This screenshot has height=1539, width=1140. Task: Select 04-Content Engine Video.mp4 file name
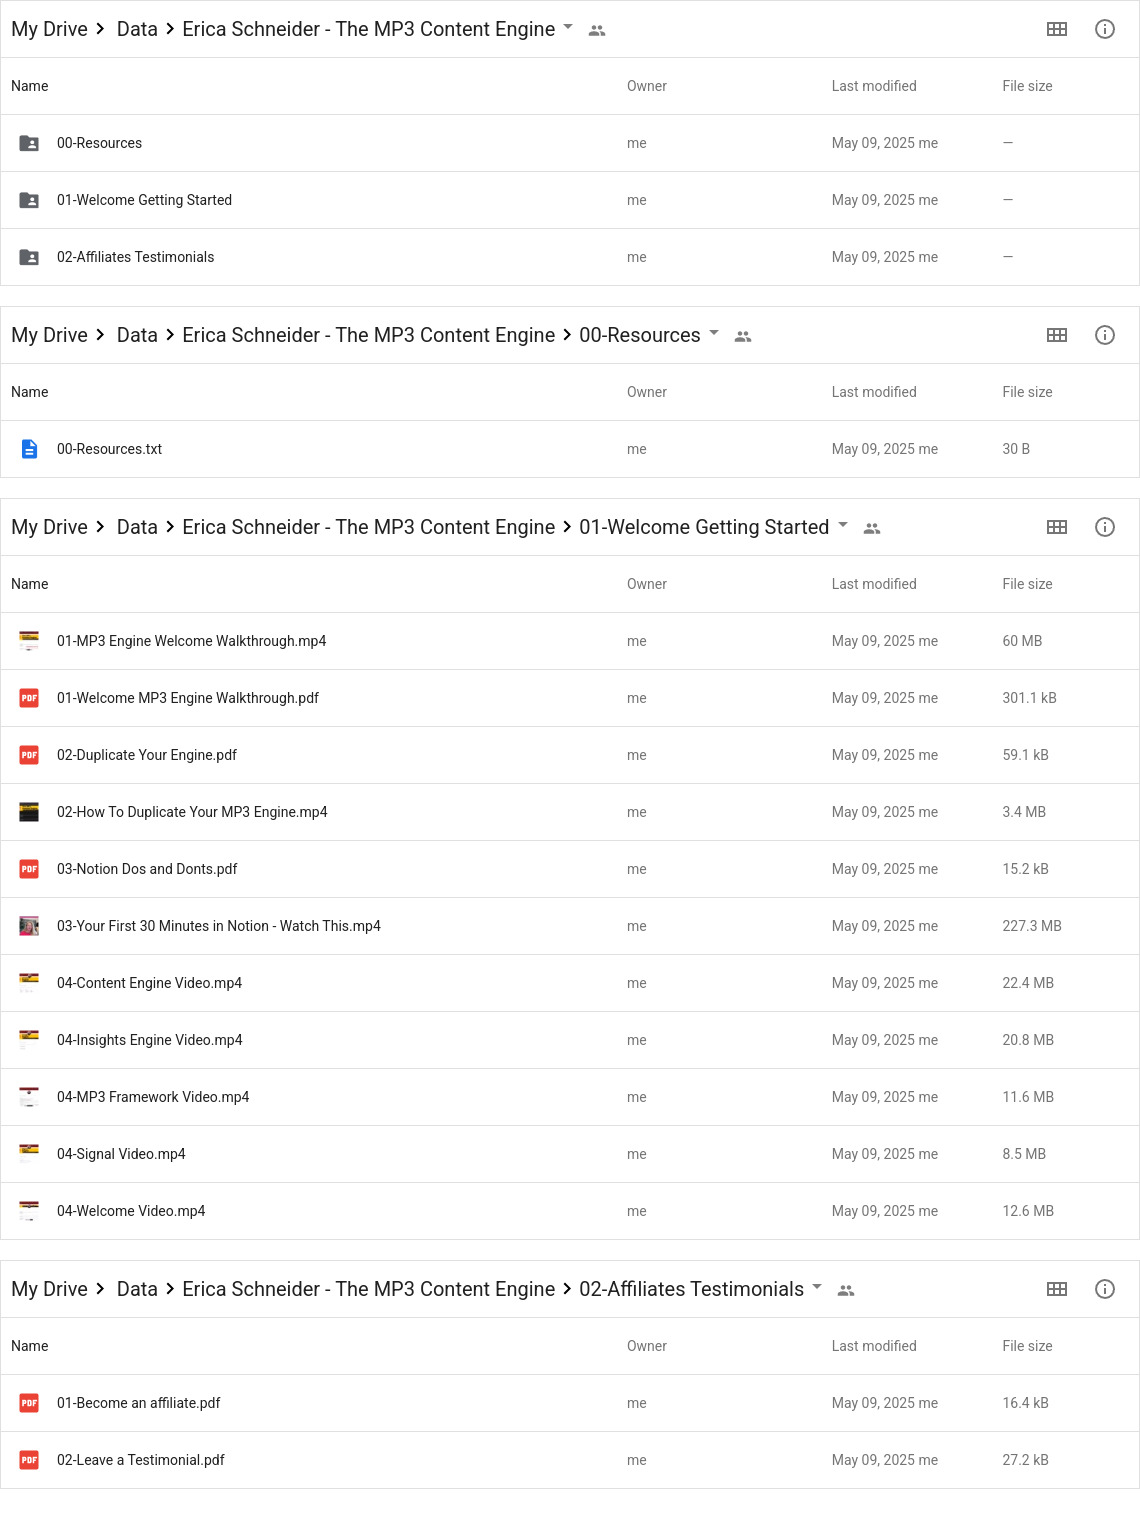pos(149,983)
